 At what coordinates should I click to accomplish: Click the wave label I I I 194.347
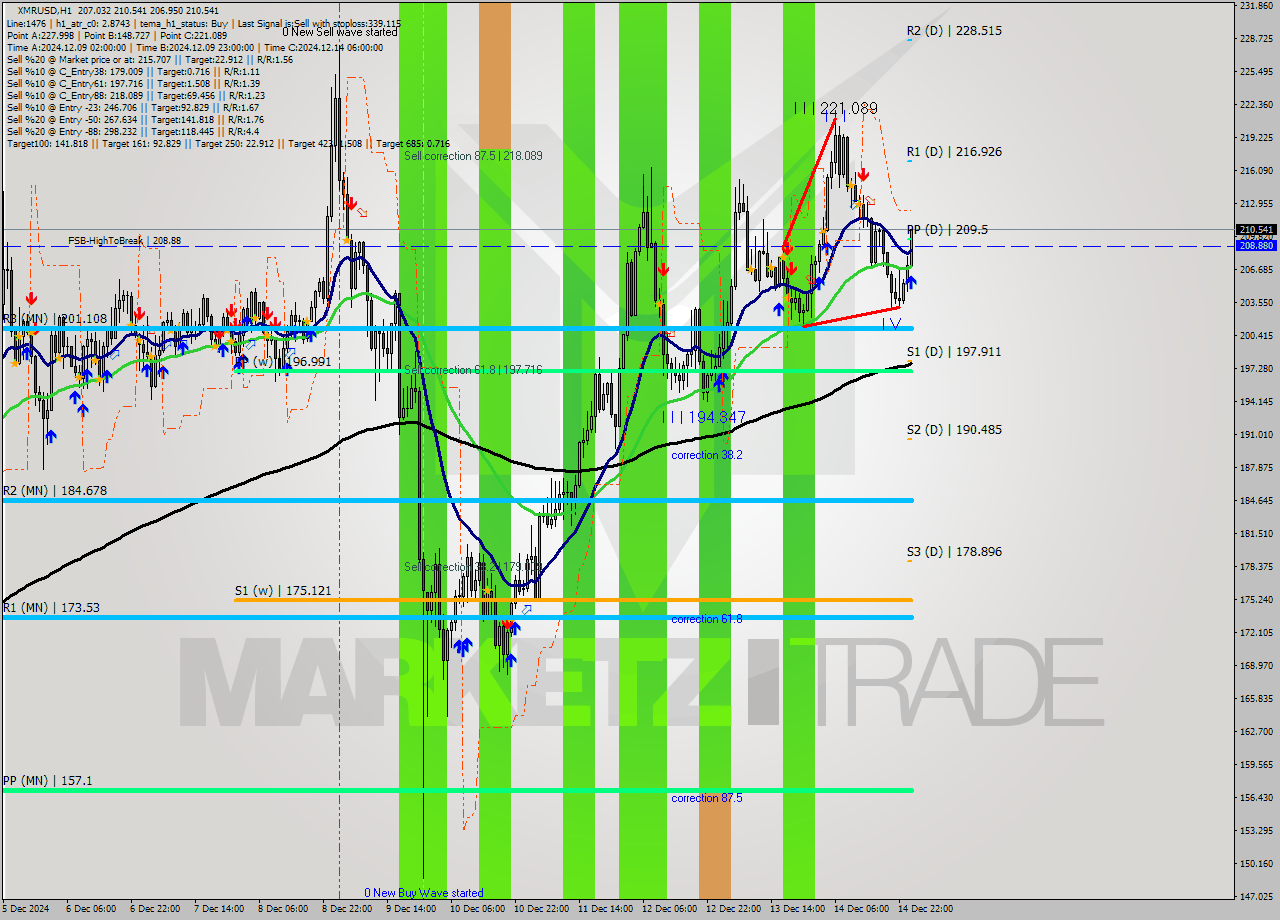click(704, 417)
